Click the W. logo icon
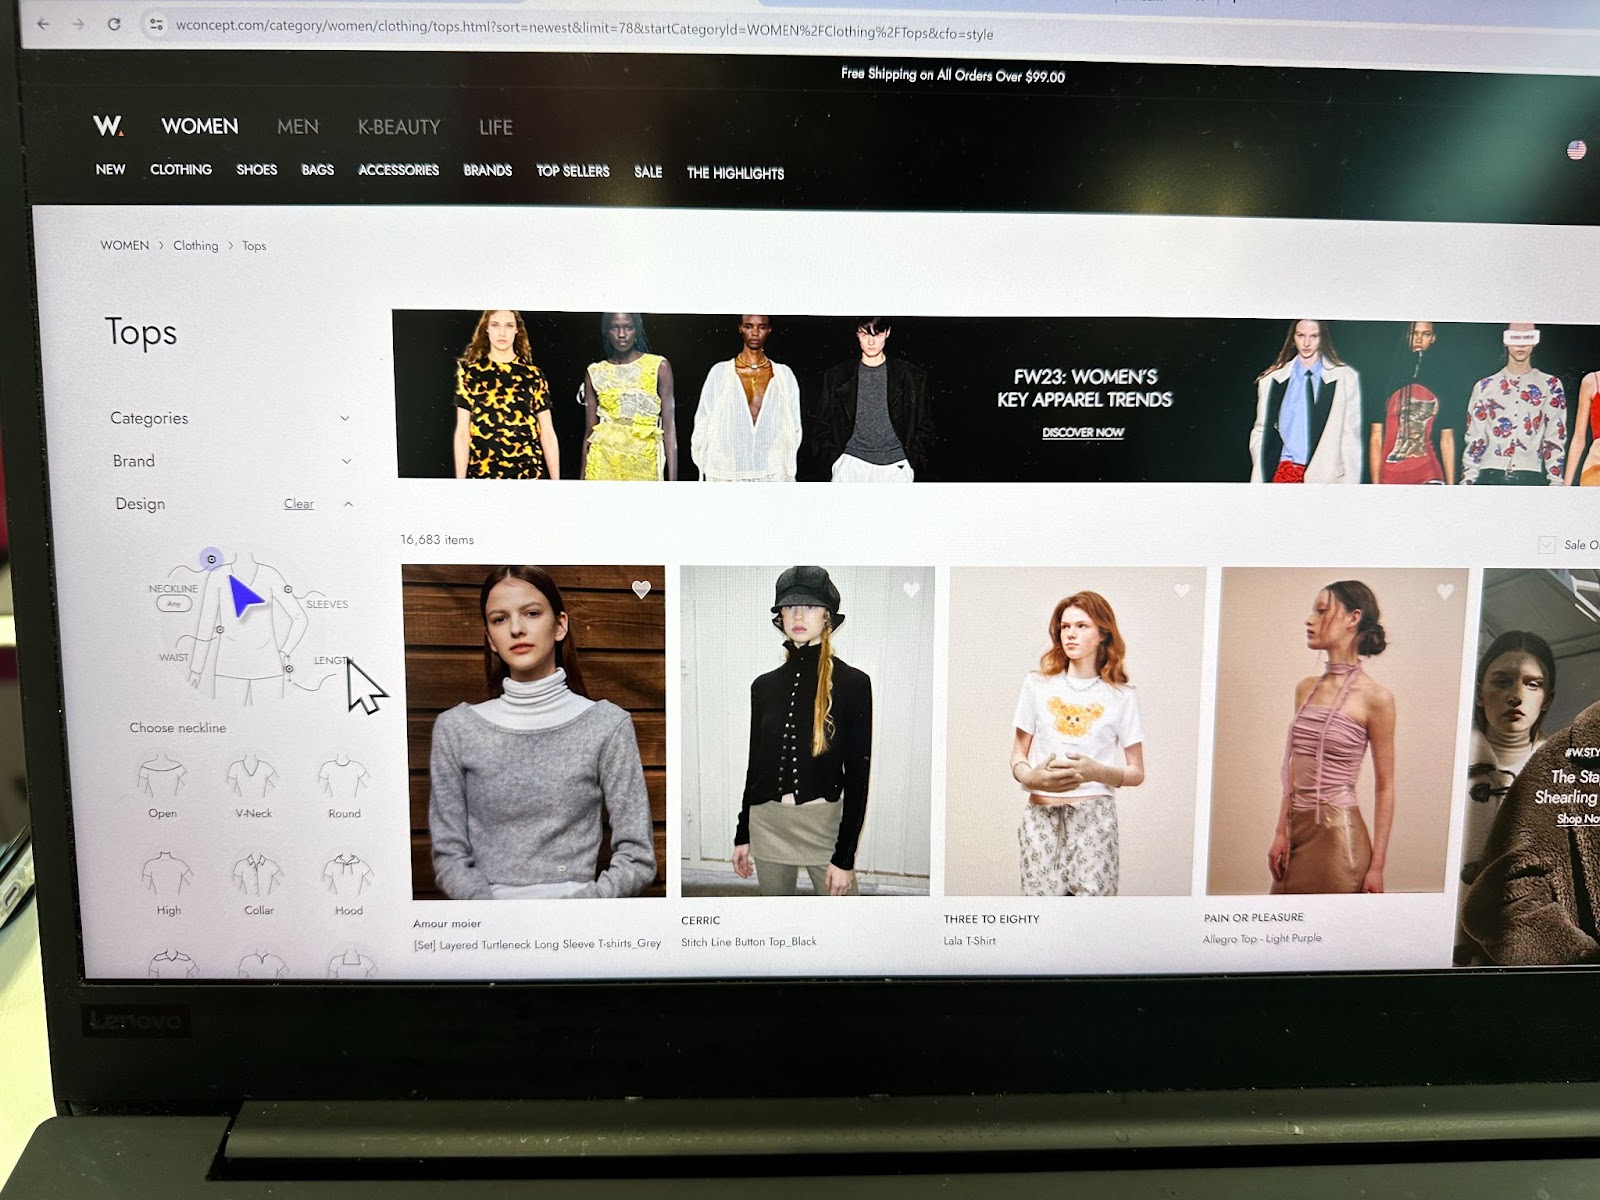1600x1200 pixels. (x=108, y=126)
